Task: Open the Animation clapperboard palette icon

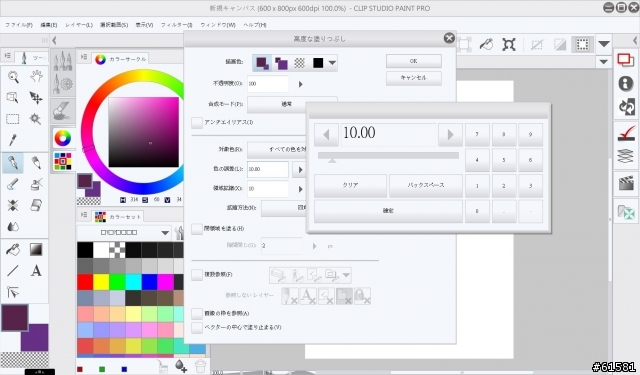Action: pyautogui.click(x=625, y=183)
